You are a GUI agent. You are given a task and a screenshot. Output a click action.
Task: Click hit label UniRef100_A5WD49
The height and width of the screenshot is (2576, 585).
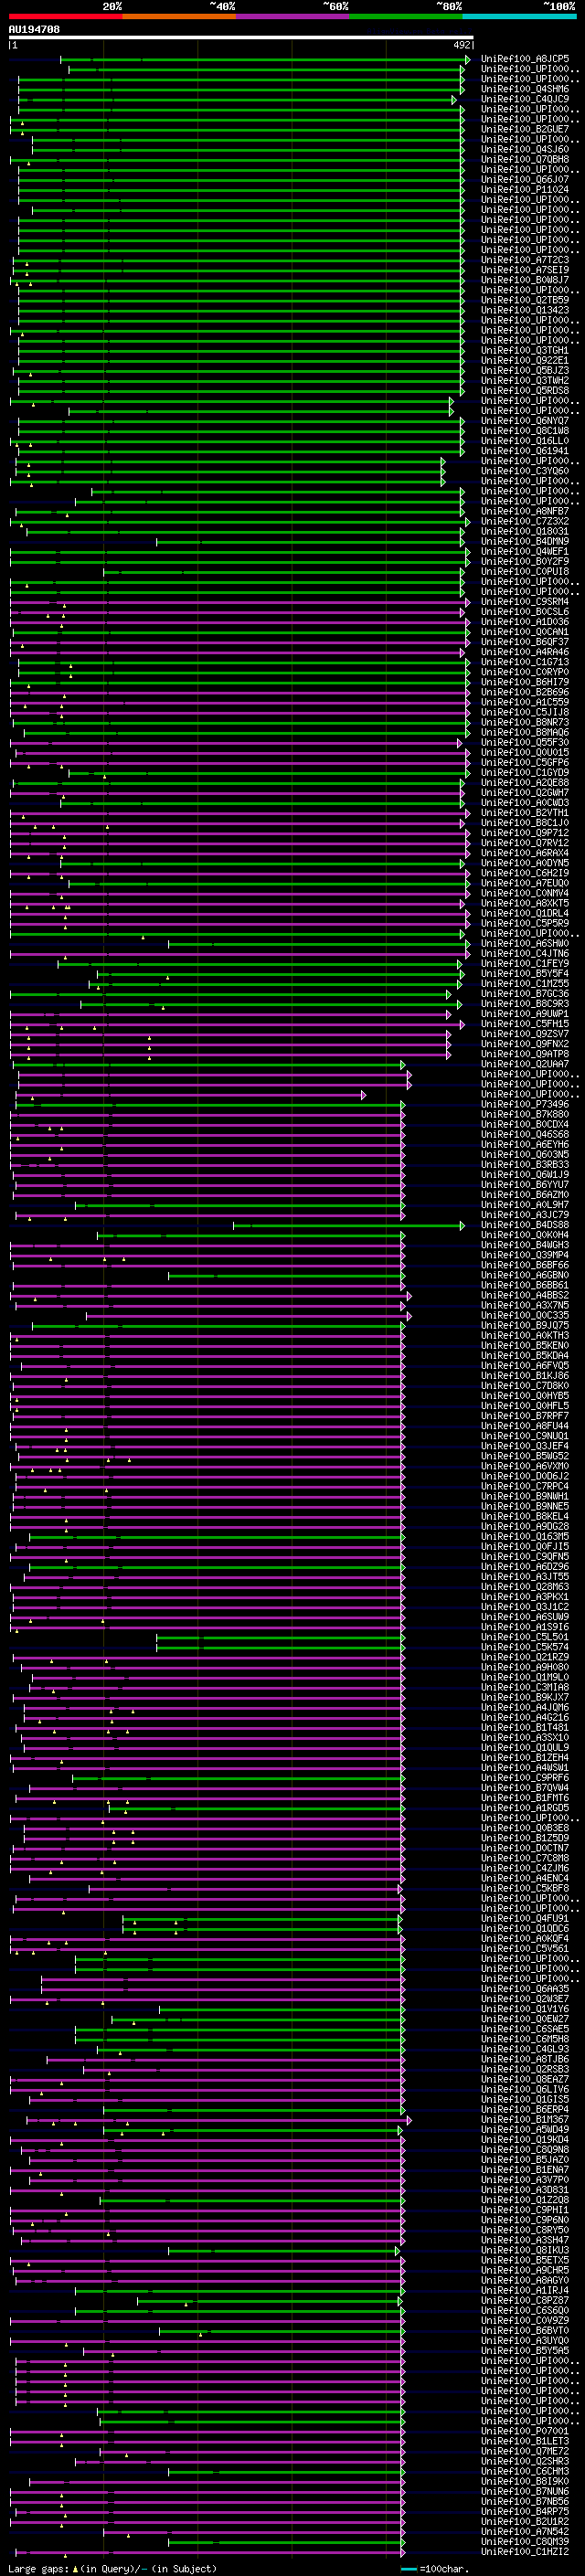tap(525, 2129)
